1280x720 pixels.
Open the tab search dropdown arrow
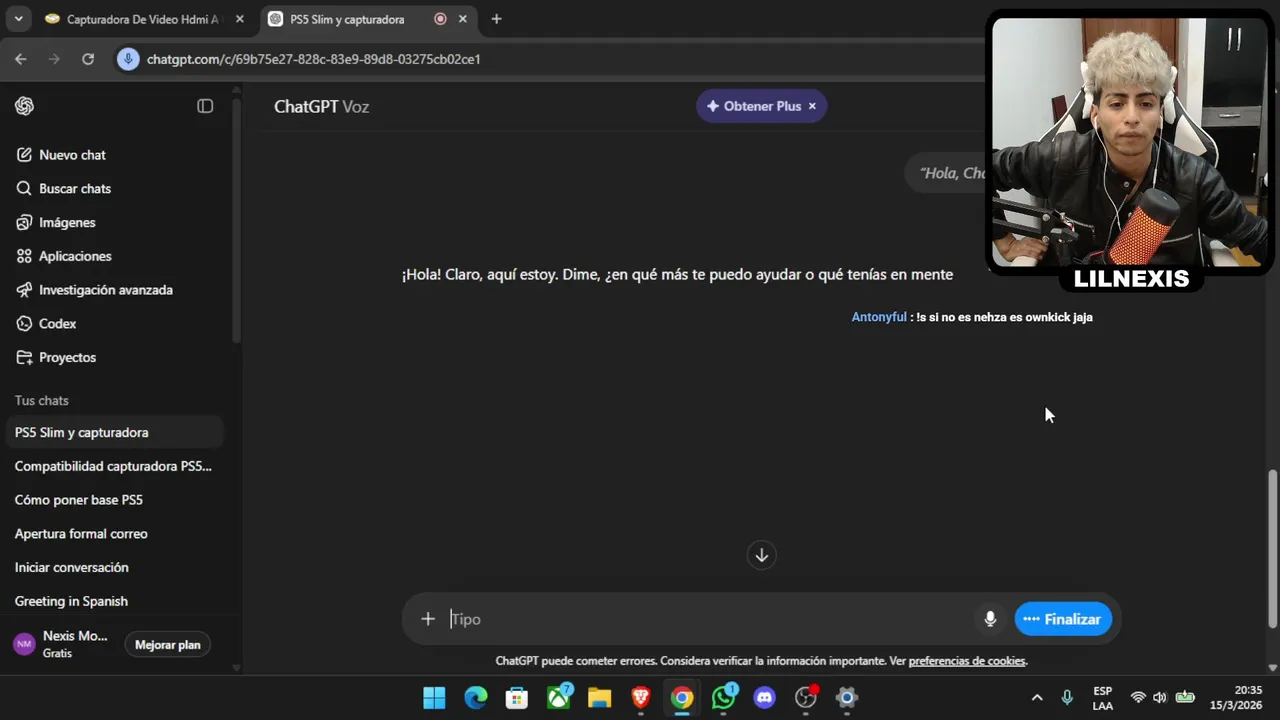18,19
